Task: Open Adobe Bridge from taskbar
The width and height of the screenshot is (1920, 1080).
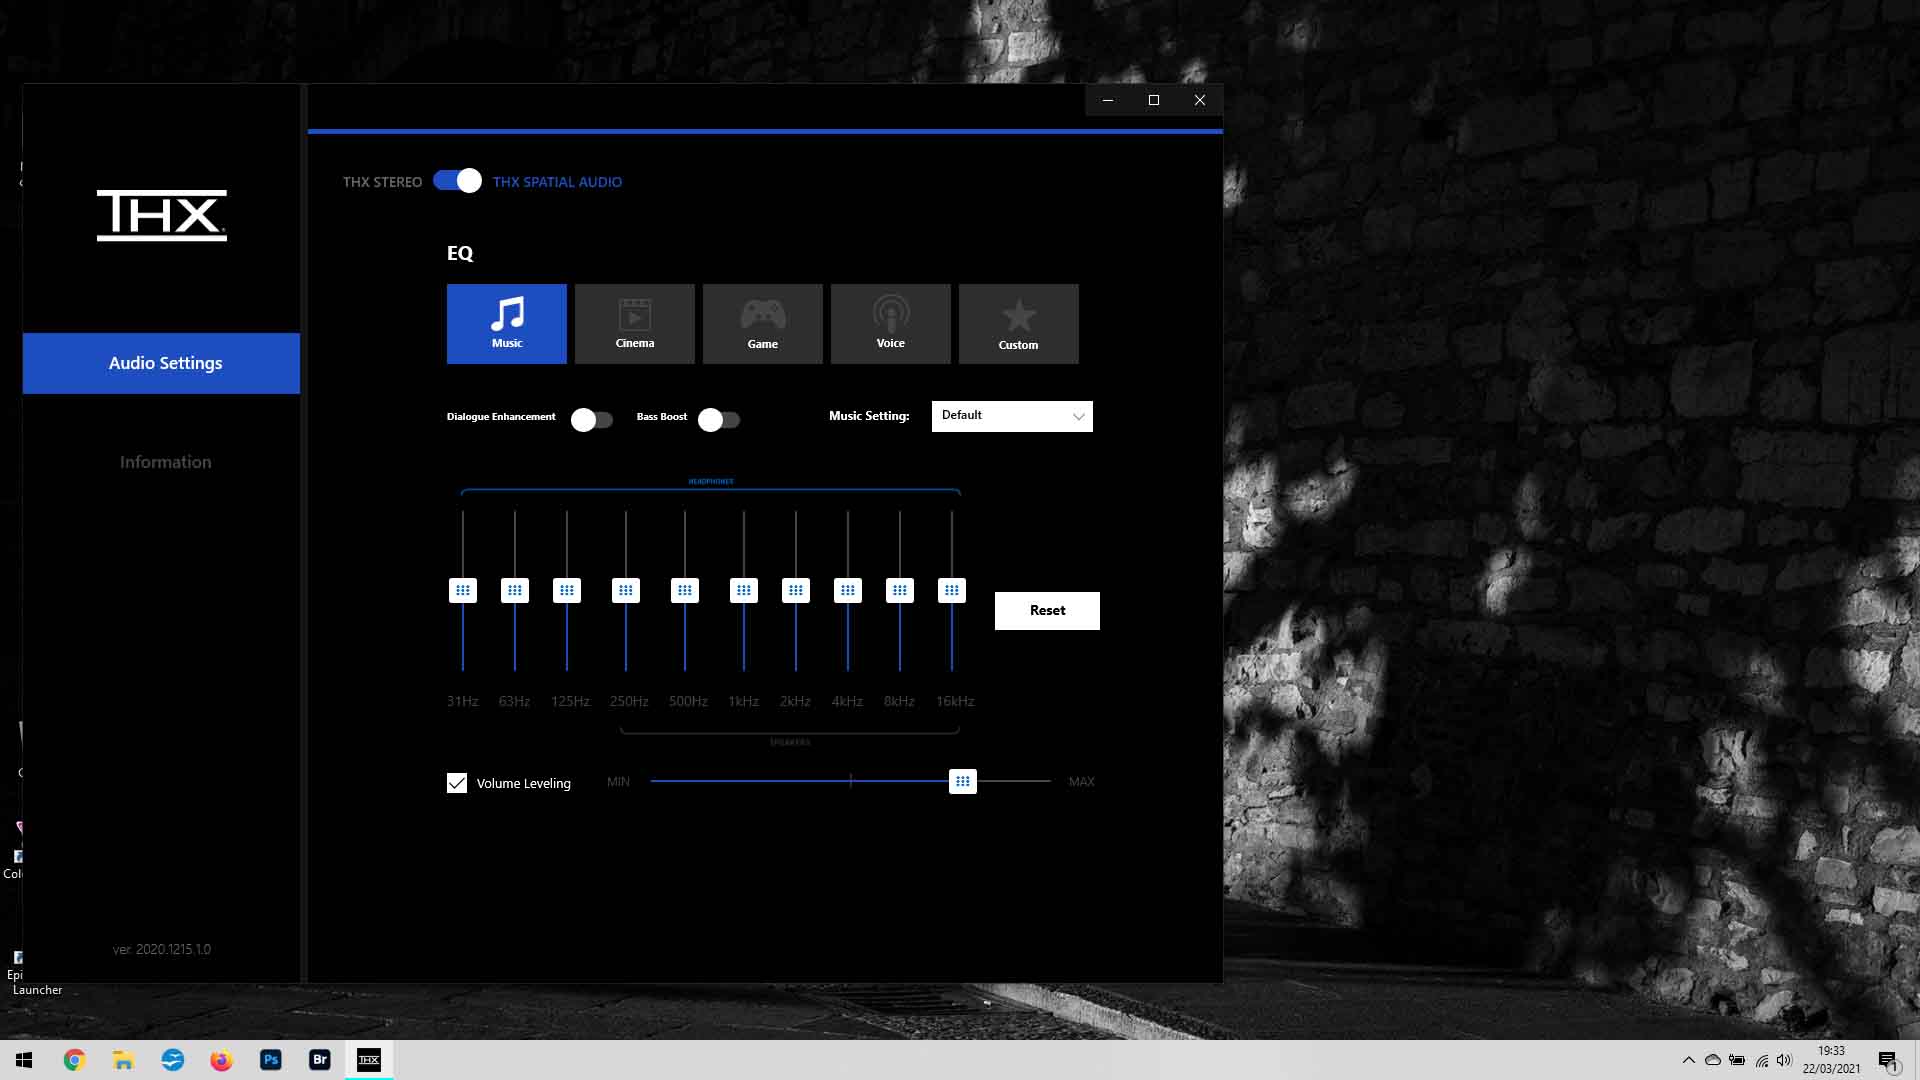Action: pyautogui.click(x=319, y=1060)
